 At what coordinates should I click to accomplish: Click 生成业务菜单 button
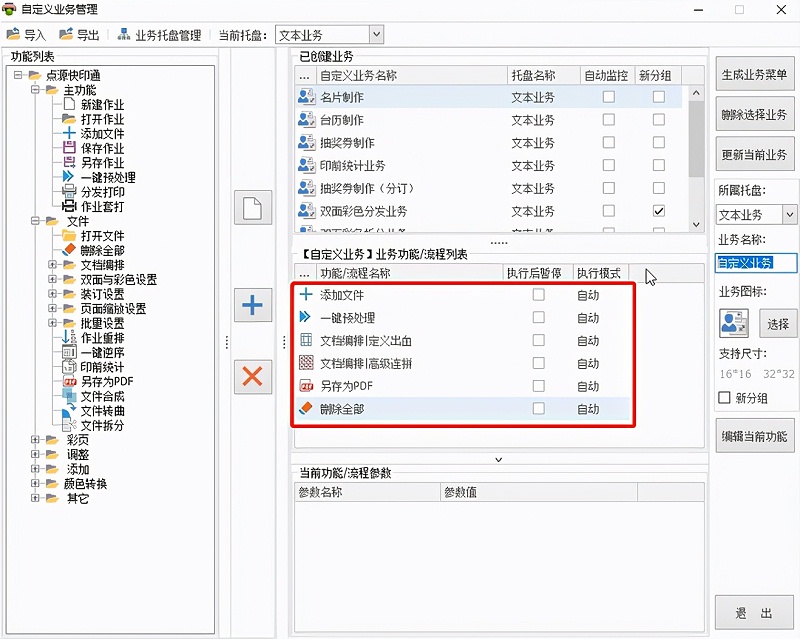[755, 75]
